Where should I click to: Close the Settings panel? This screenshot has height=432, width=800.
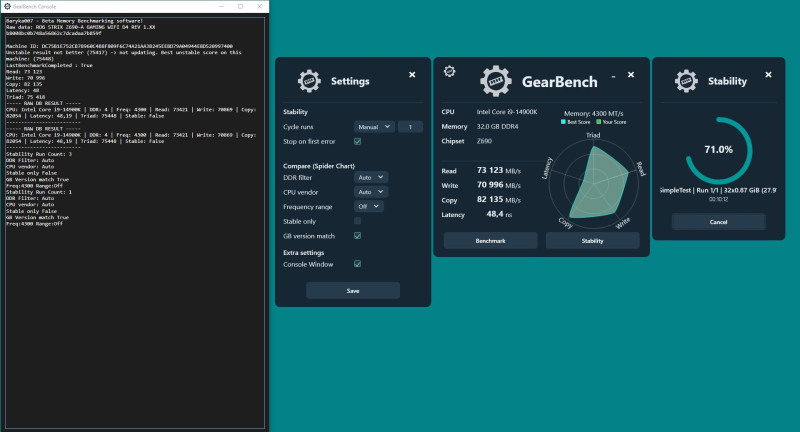tap(412, 74)
